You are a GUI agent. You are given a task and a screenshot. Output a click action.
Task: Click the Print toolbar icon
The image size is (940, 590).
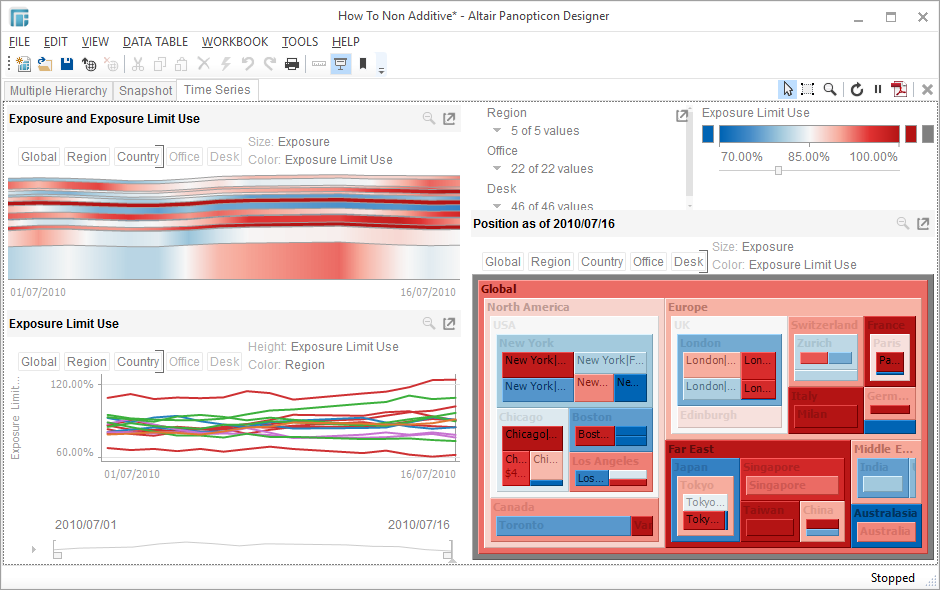tap(292, 64)
